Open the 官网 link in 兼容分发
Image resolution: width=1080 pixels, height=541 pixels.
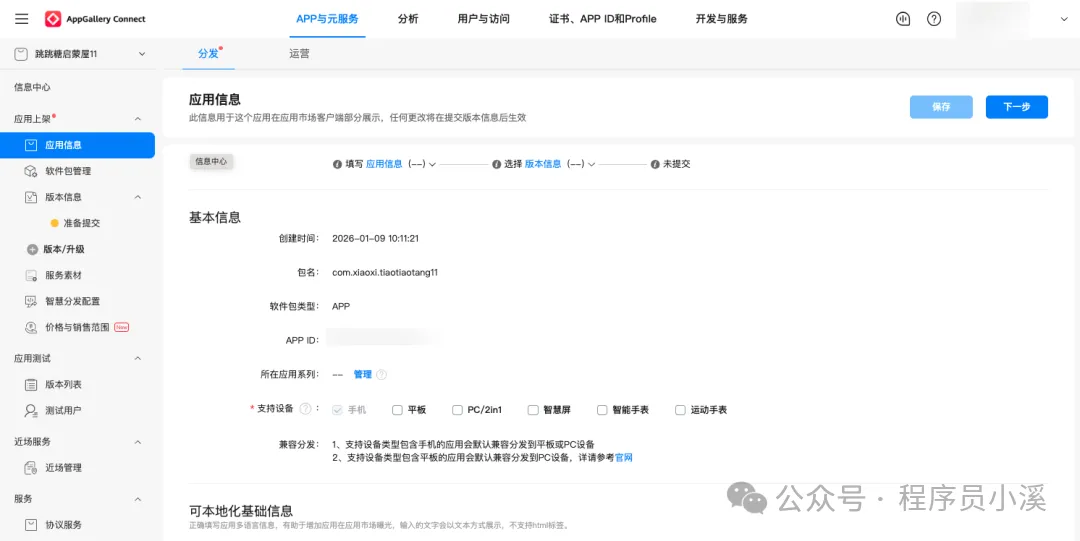tap(623, 457)
